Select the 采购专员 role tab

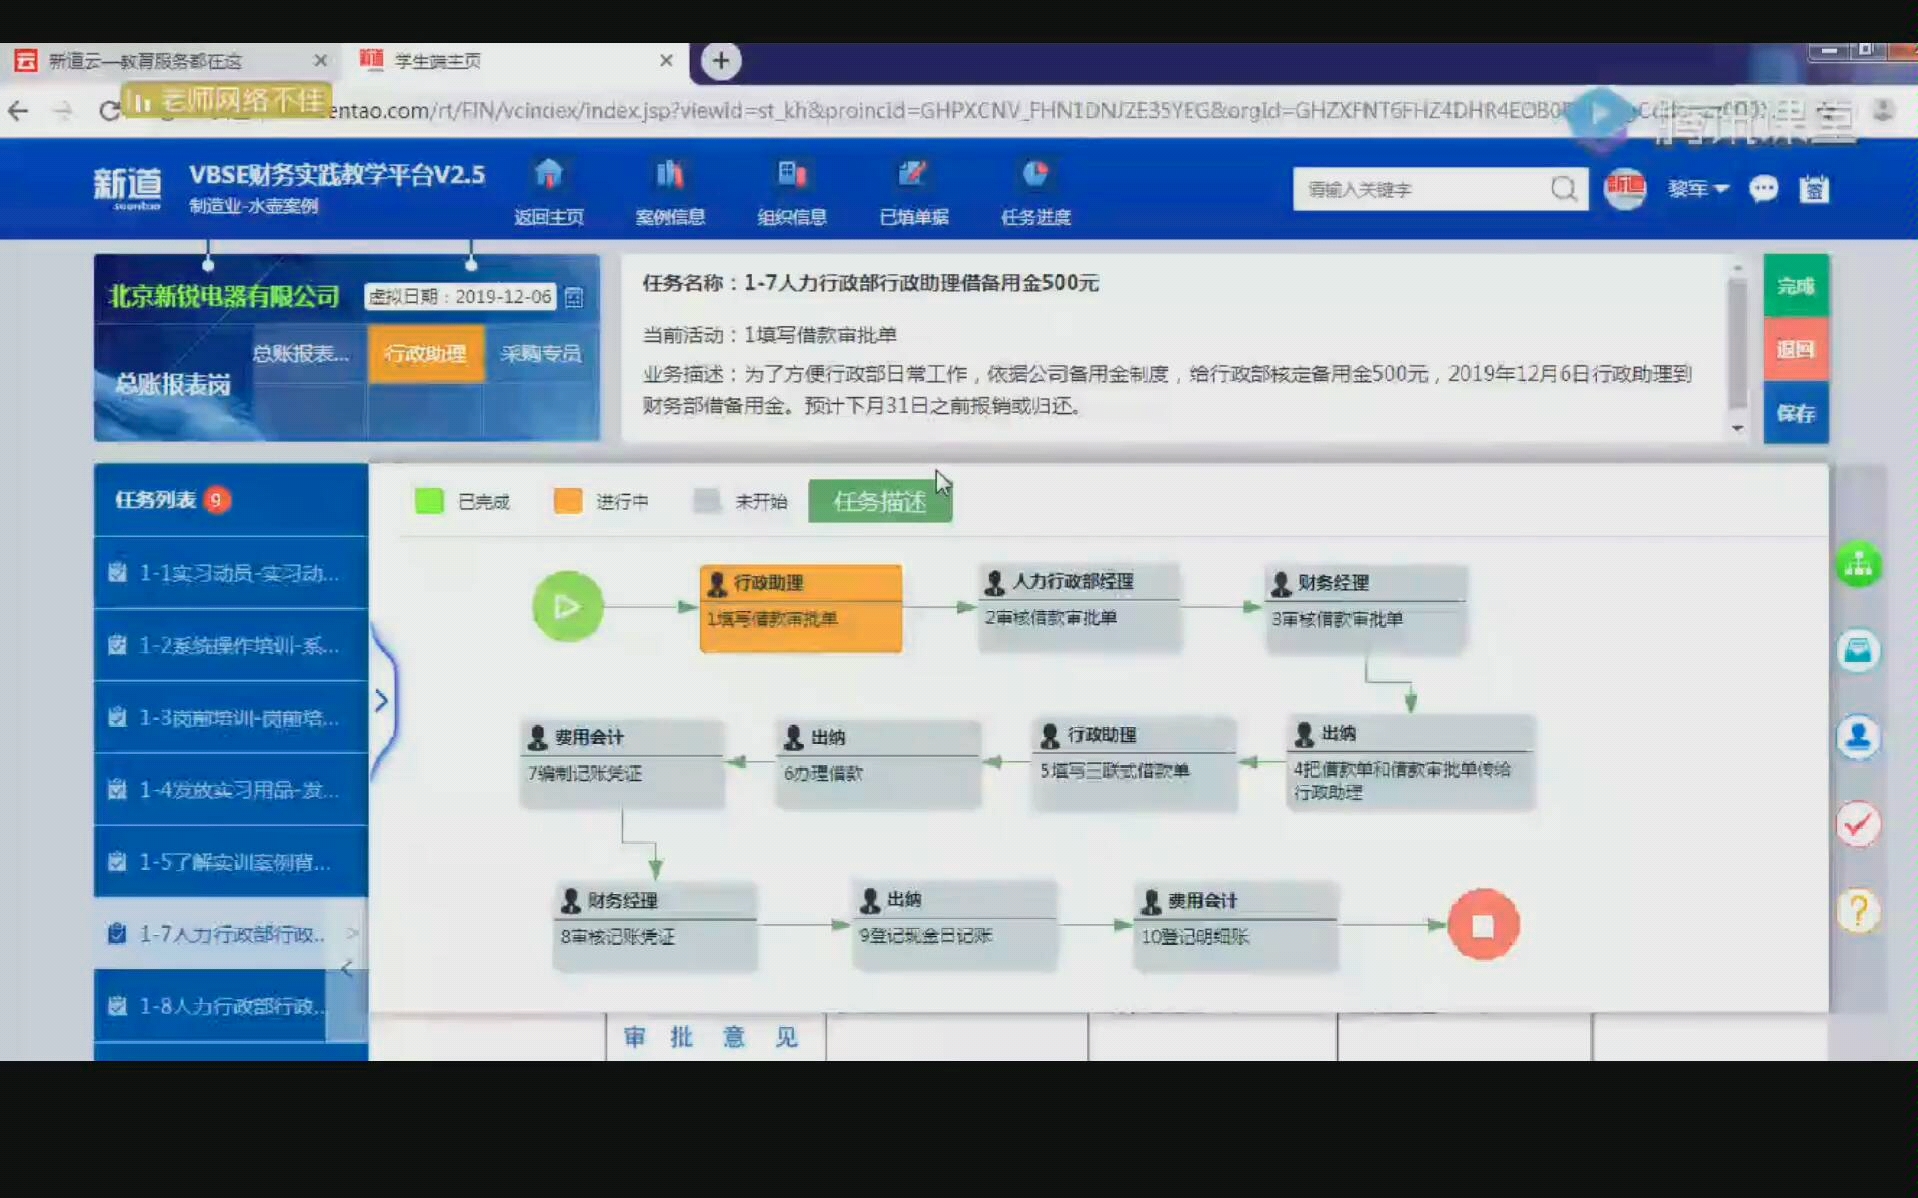[541, 353]
